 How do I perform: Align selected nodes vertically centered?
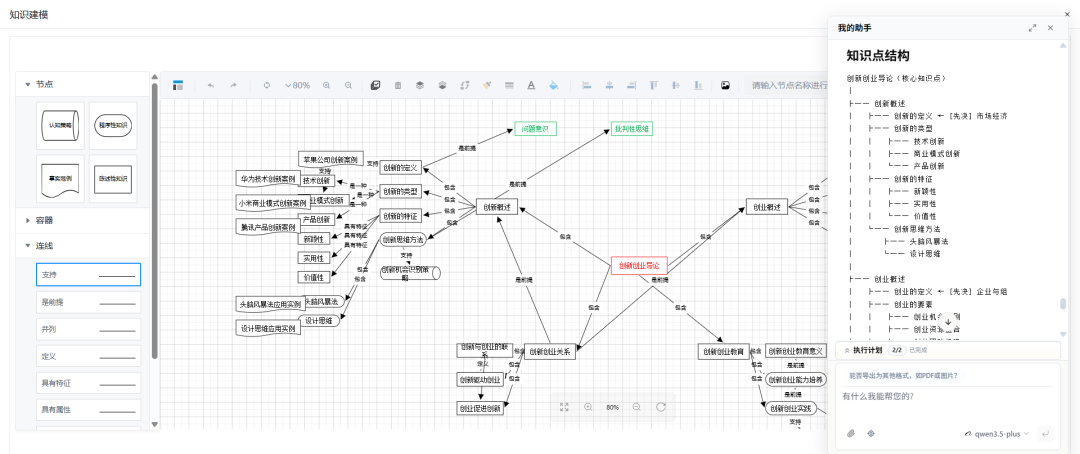(x=676, y=85)
